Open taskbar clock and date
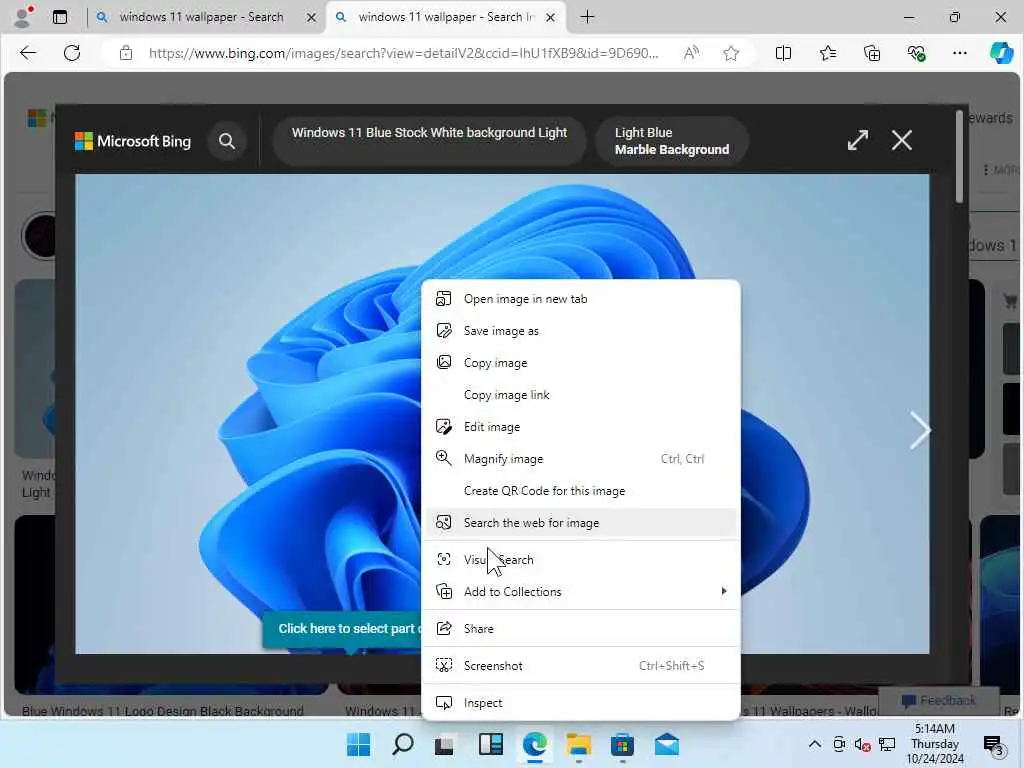This screenshot has width=1024, height=768. [935, 744]
